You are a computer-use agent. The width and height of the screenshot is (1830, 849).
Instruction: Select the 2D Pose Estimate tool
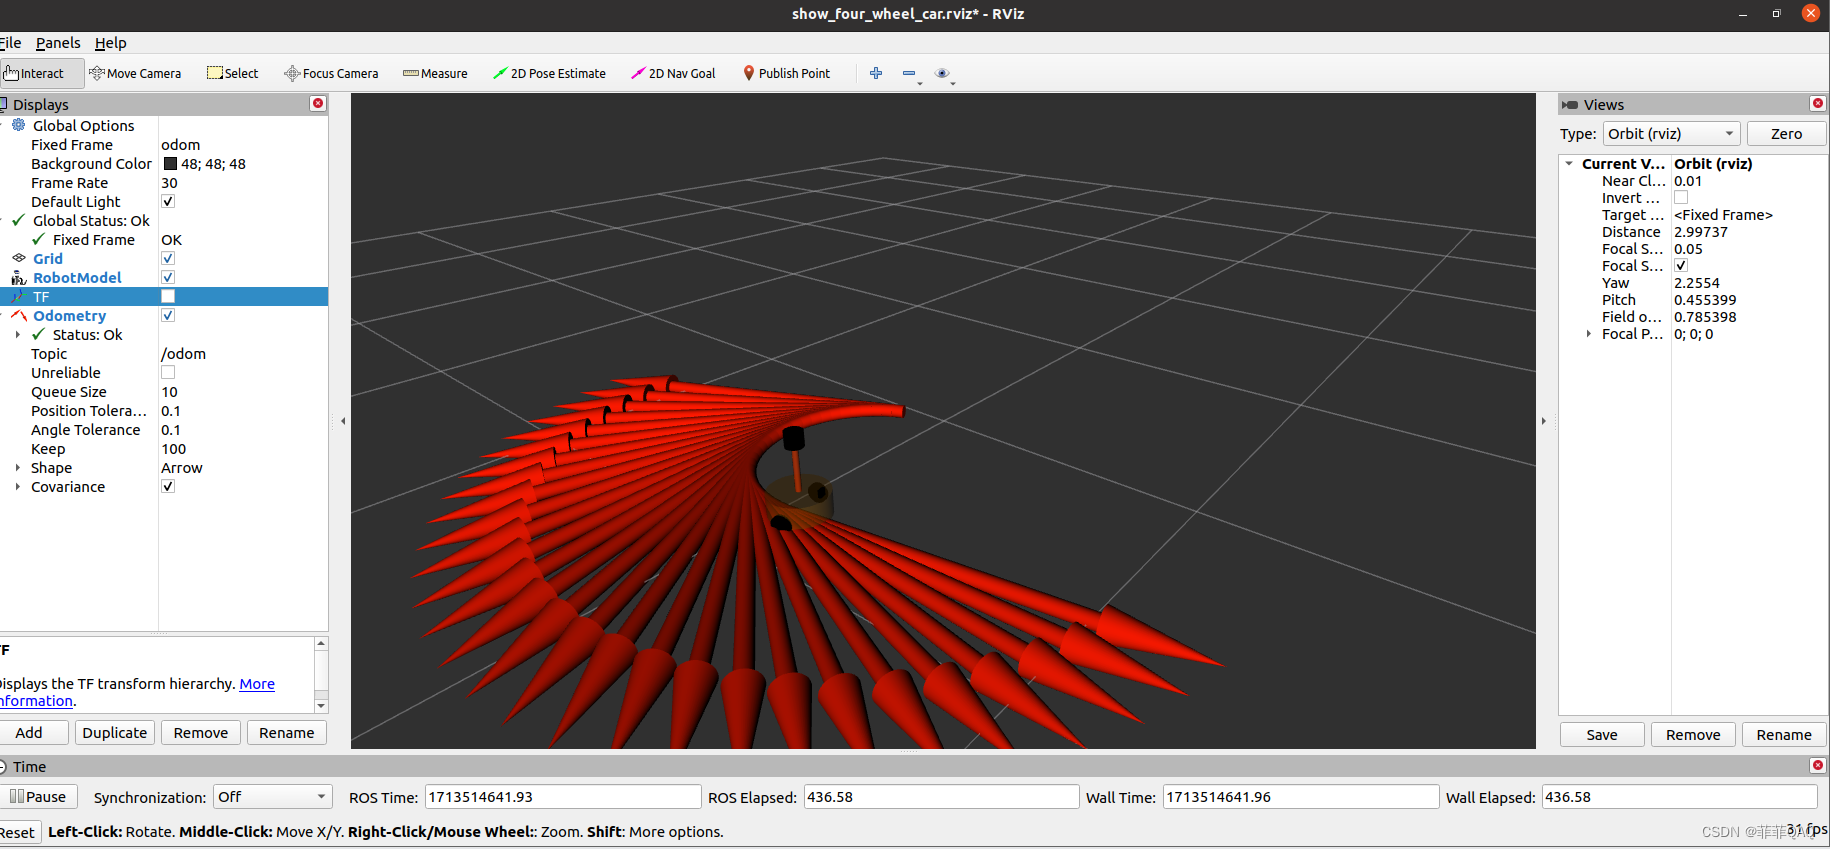tap(549, 73)
